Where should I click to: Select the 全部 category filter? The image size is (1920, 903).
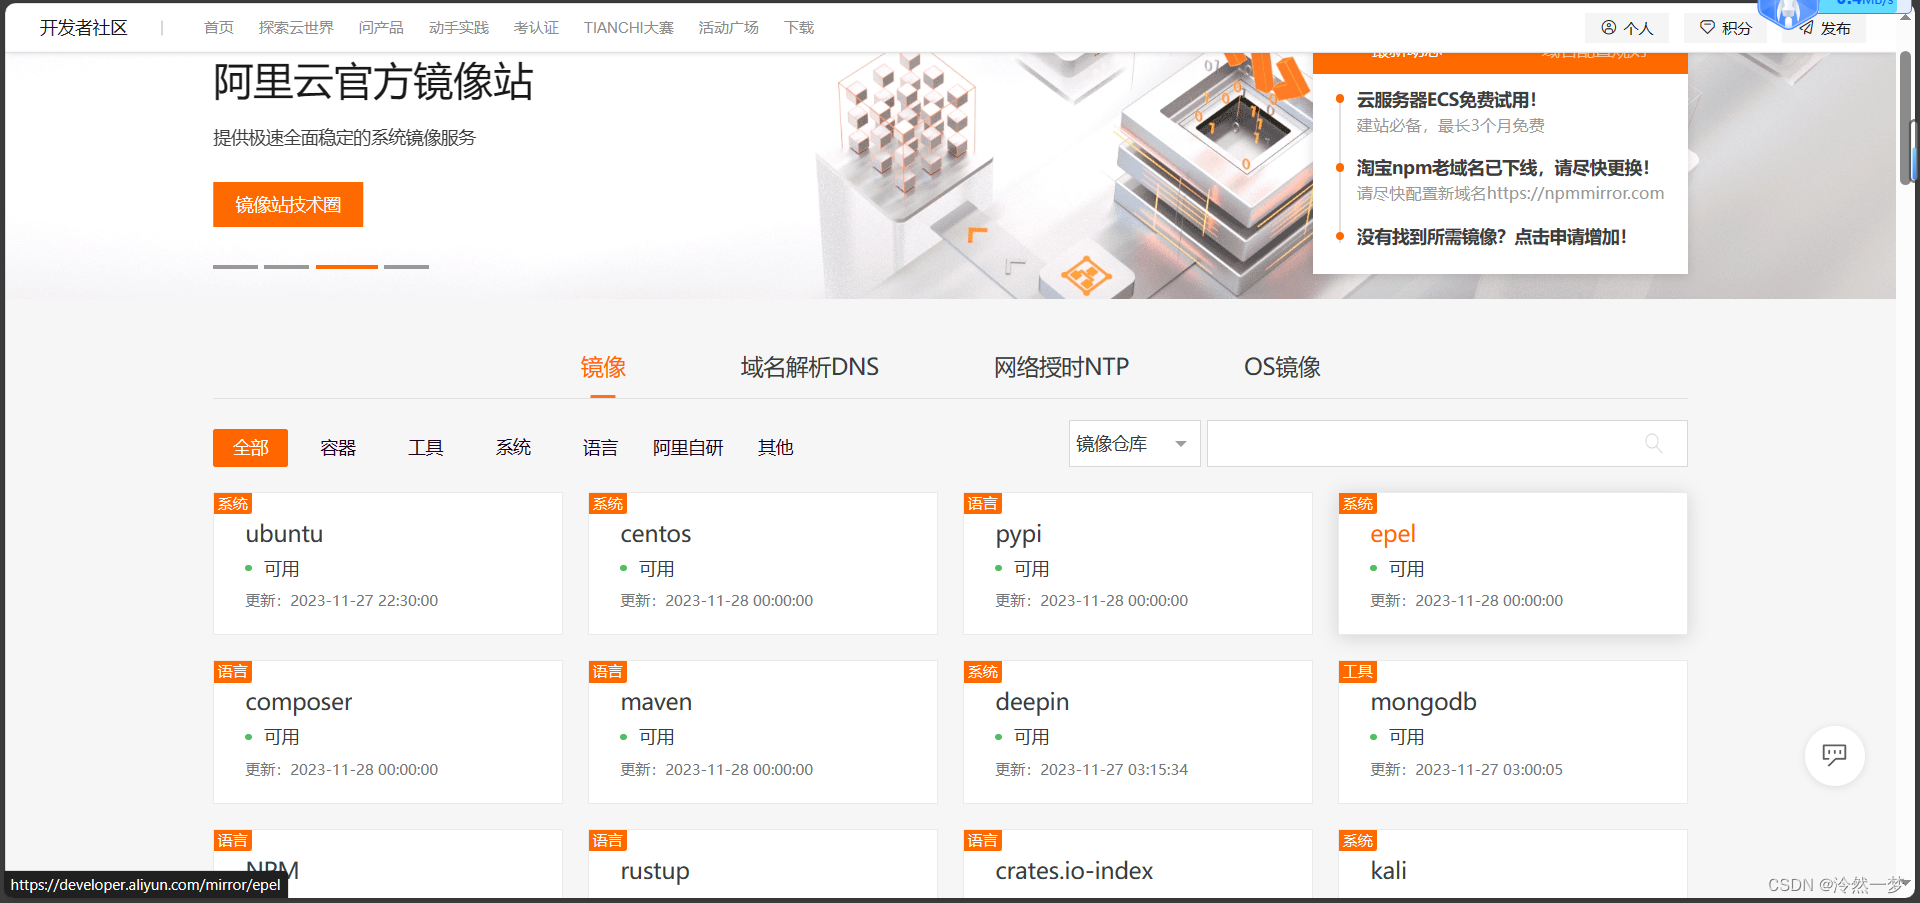click(x=250, y=448)
